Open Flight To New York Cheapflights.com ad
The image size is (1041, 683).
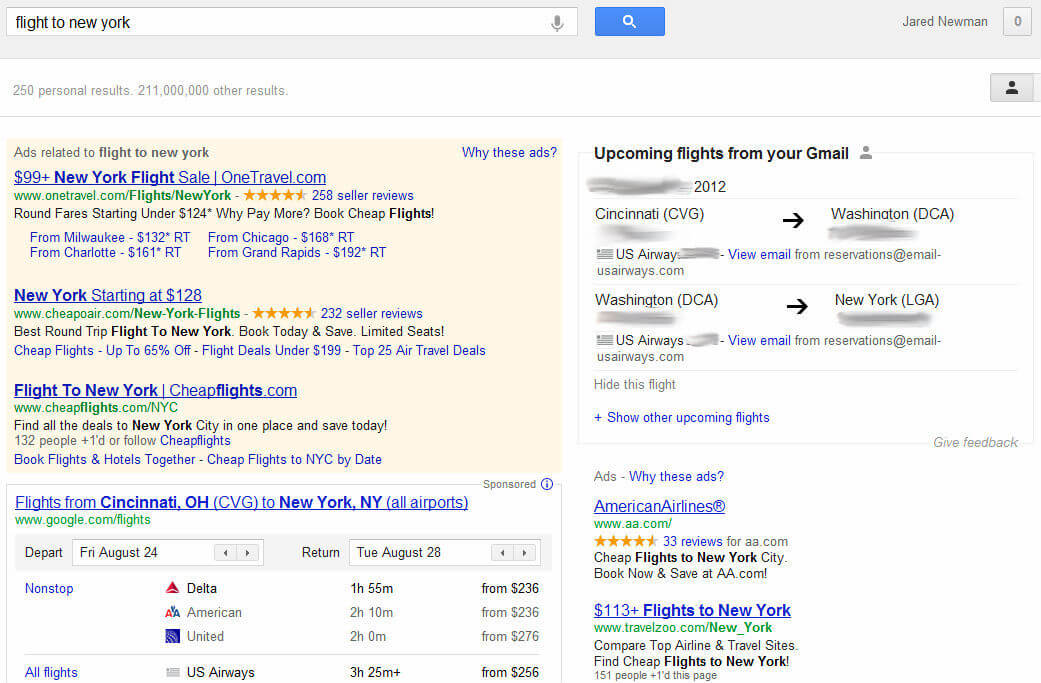coord(155,390)
